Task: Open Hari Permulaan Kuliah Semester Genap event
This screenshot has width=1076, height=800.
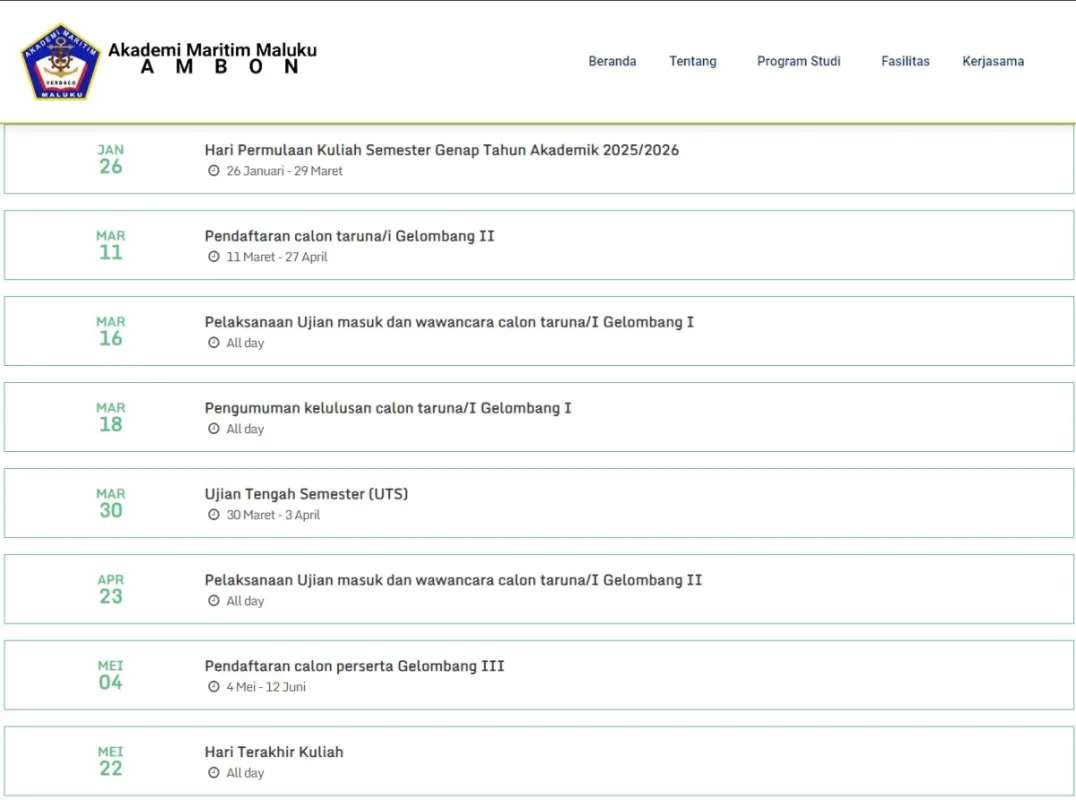Action: (441, 150)
